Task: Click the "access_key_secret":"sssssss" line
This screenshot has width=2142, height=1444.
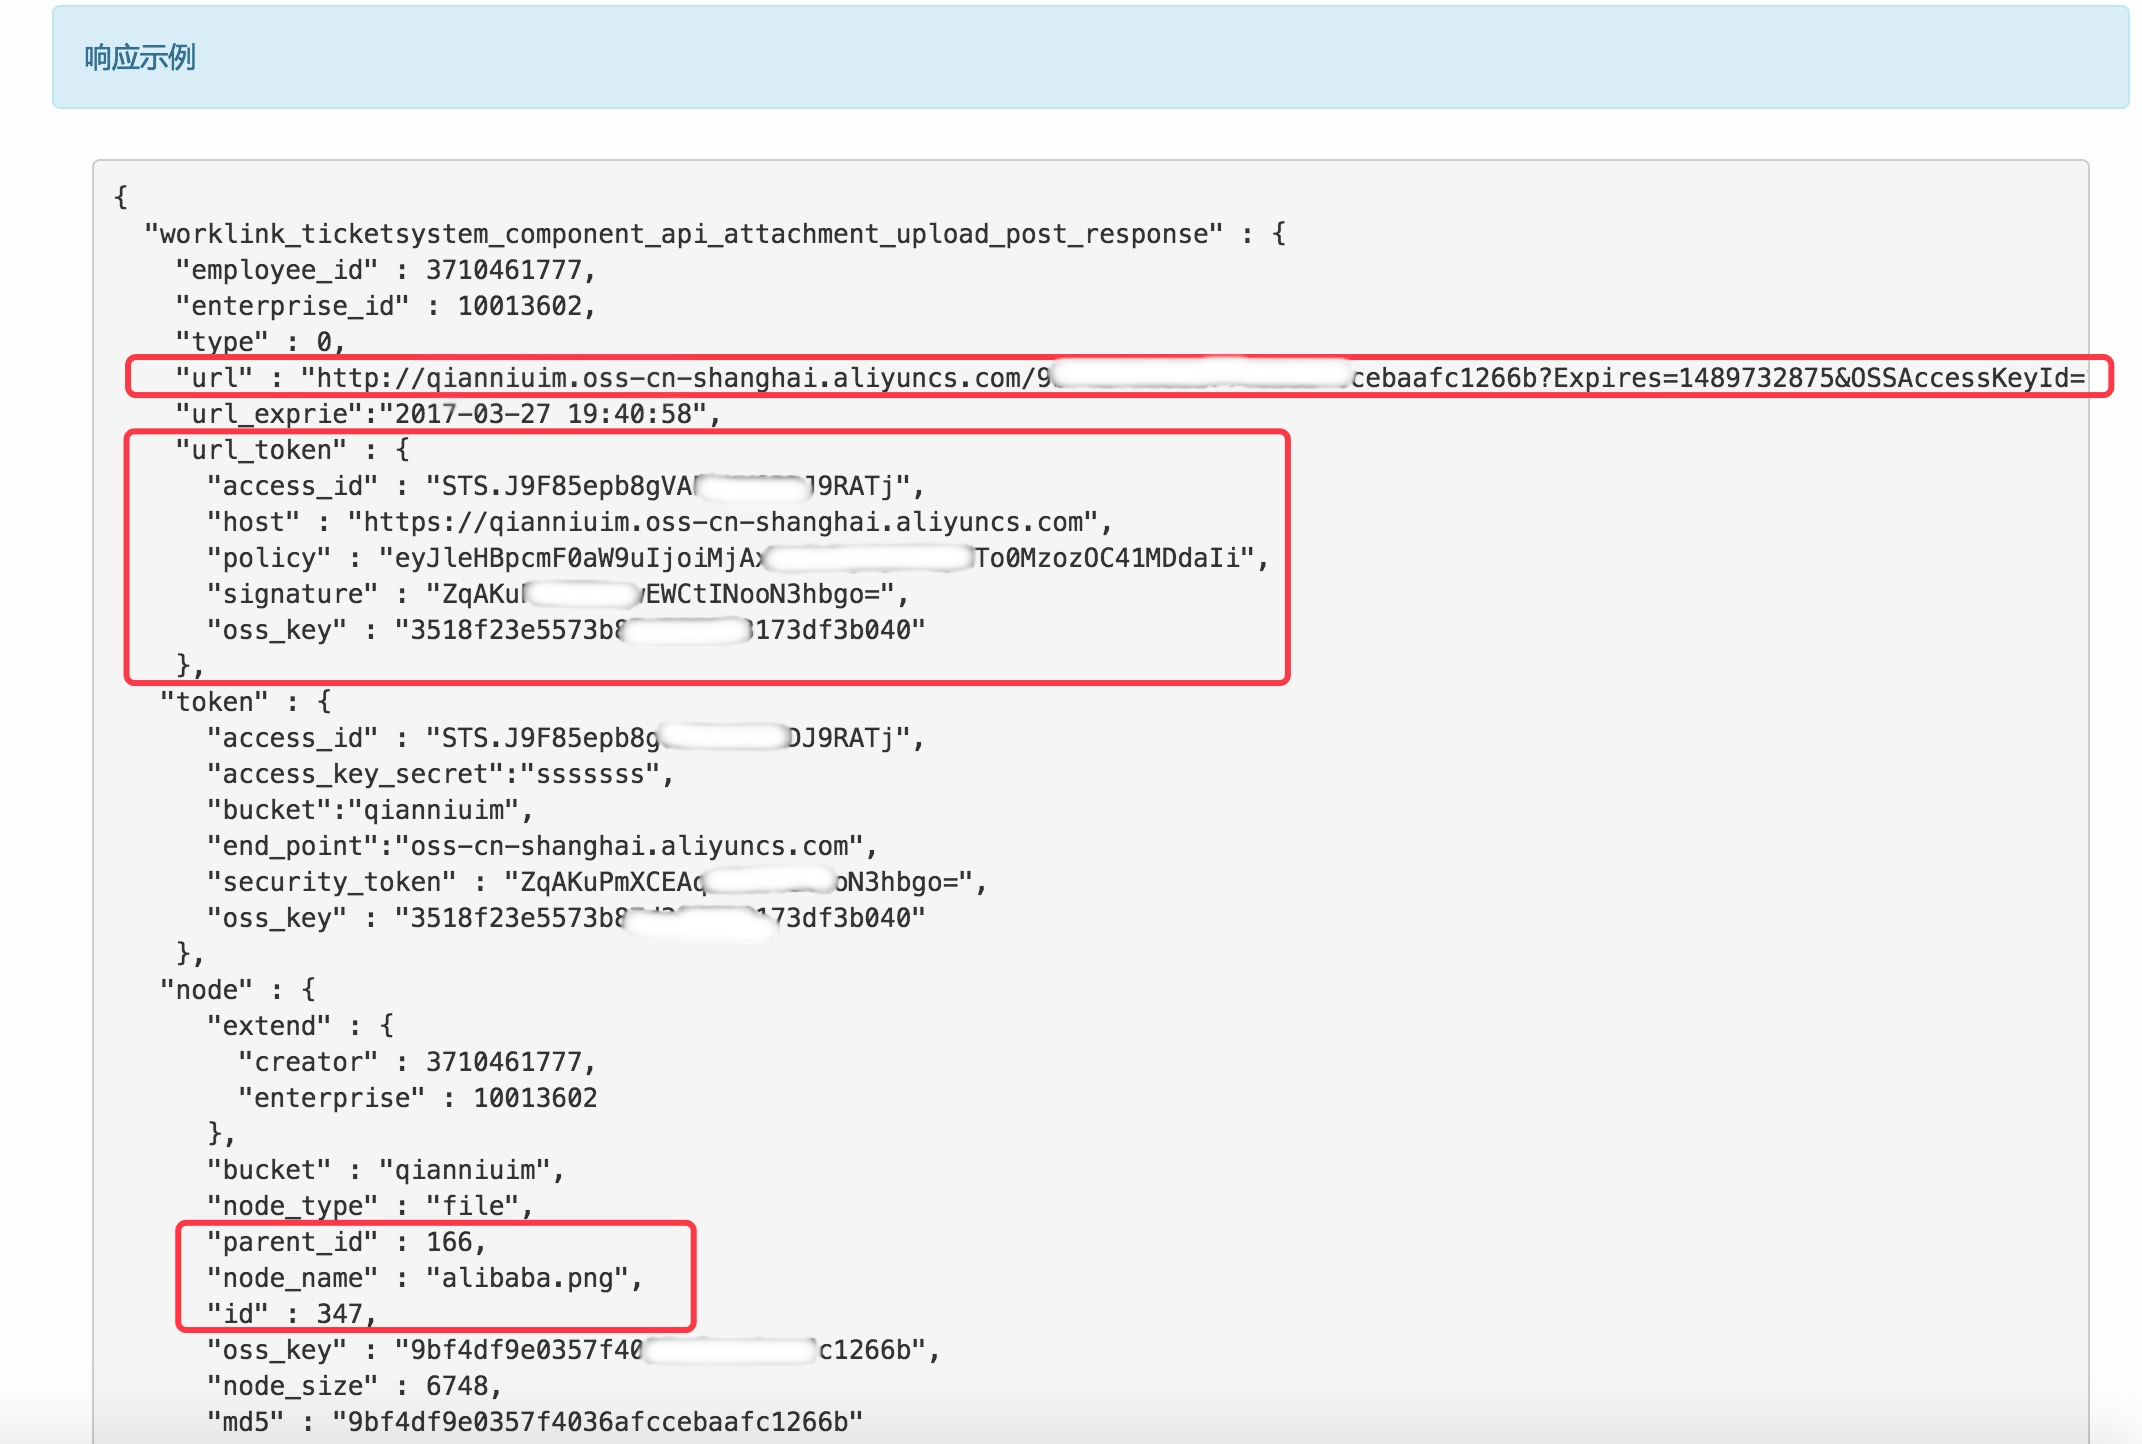Action: 440,774
